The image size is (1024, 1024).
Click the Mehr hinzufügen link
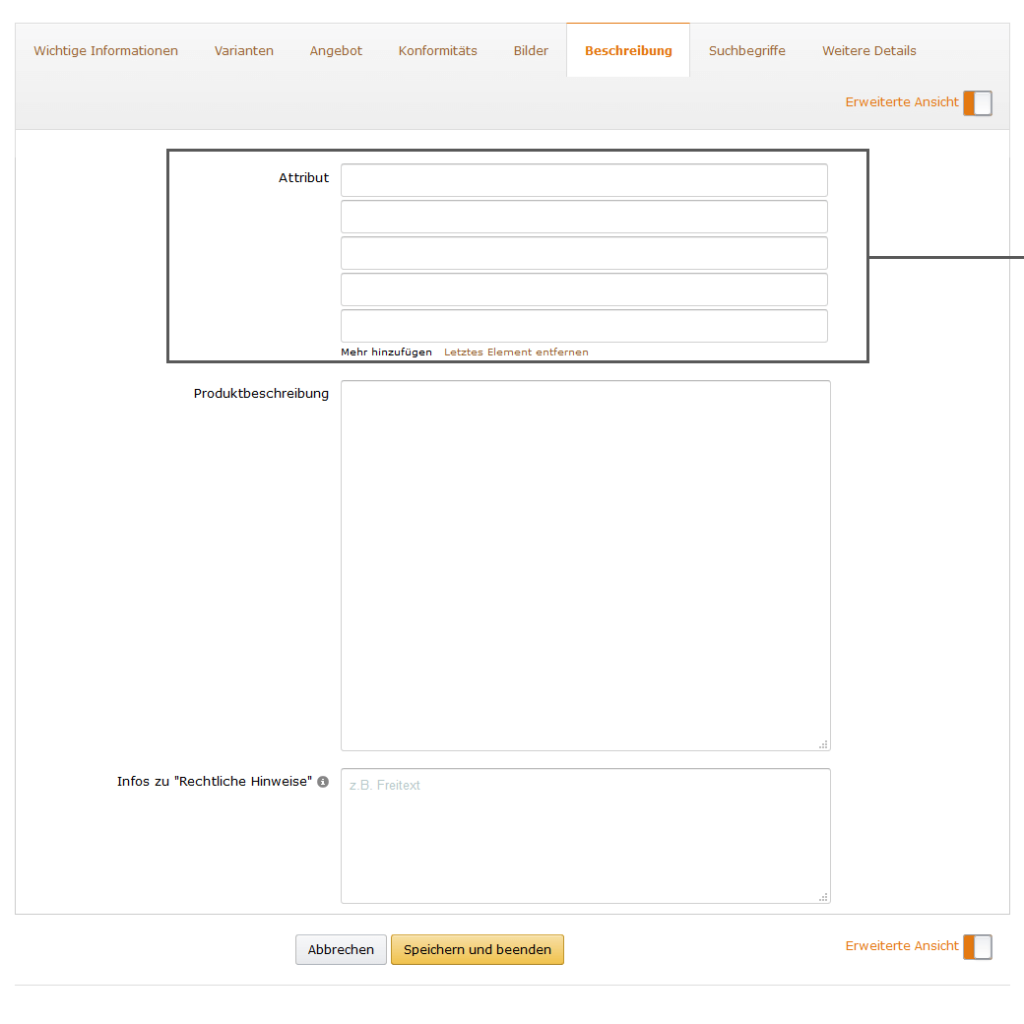tap(386, 352)
